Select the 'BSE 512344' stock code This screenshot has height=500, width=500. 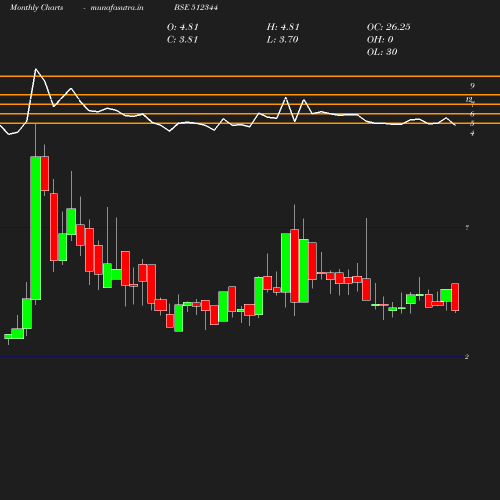point(196,7)
